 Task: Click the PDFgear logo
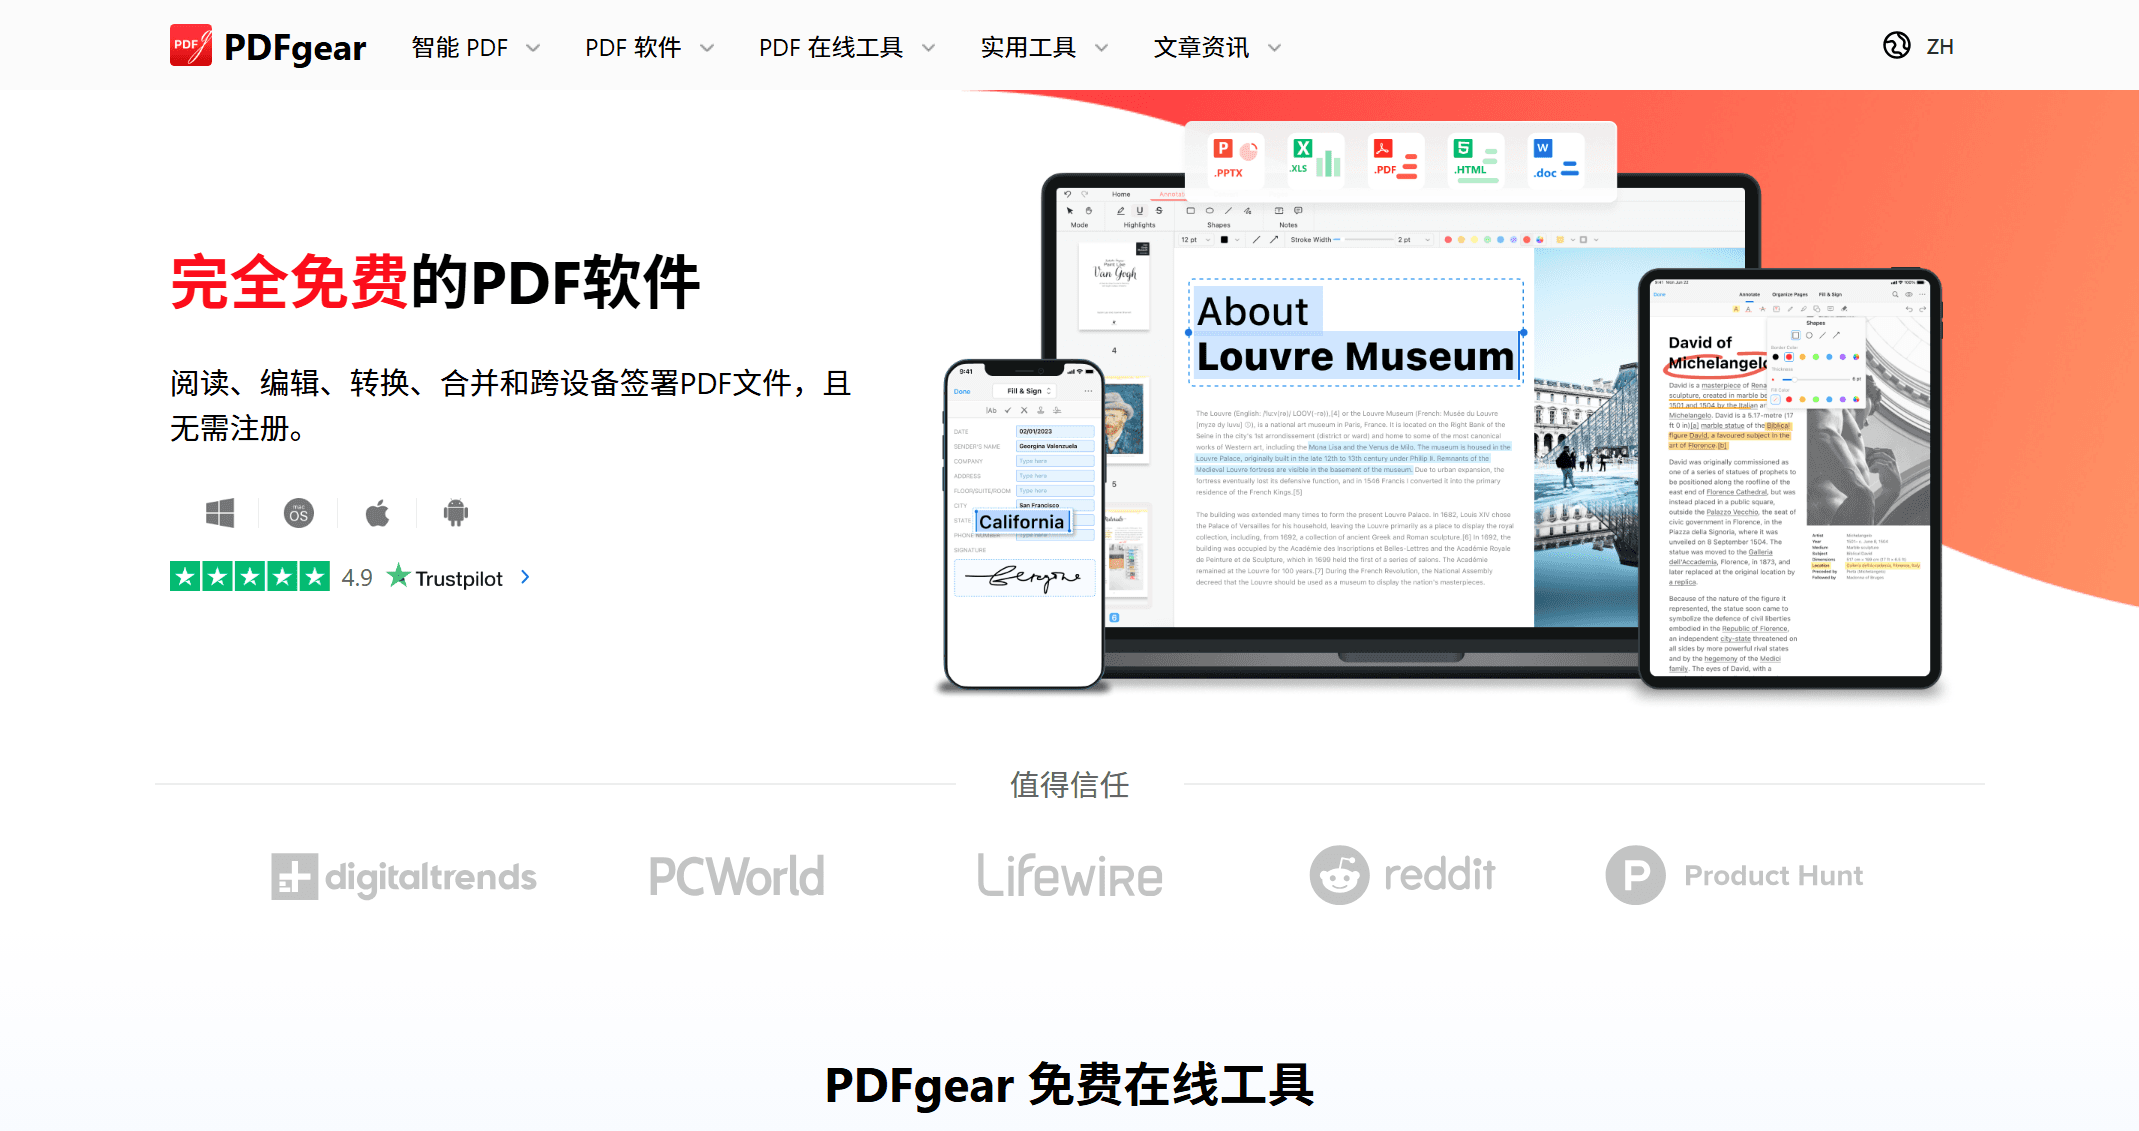(267, 46)
